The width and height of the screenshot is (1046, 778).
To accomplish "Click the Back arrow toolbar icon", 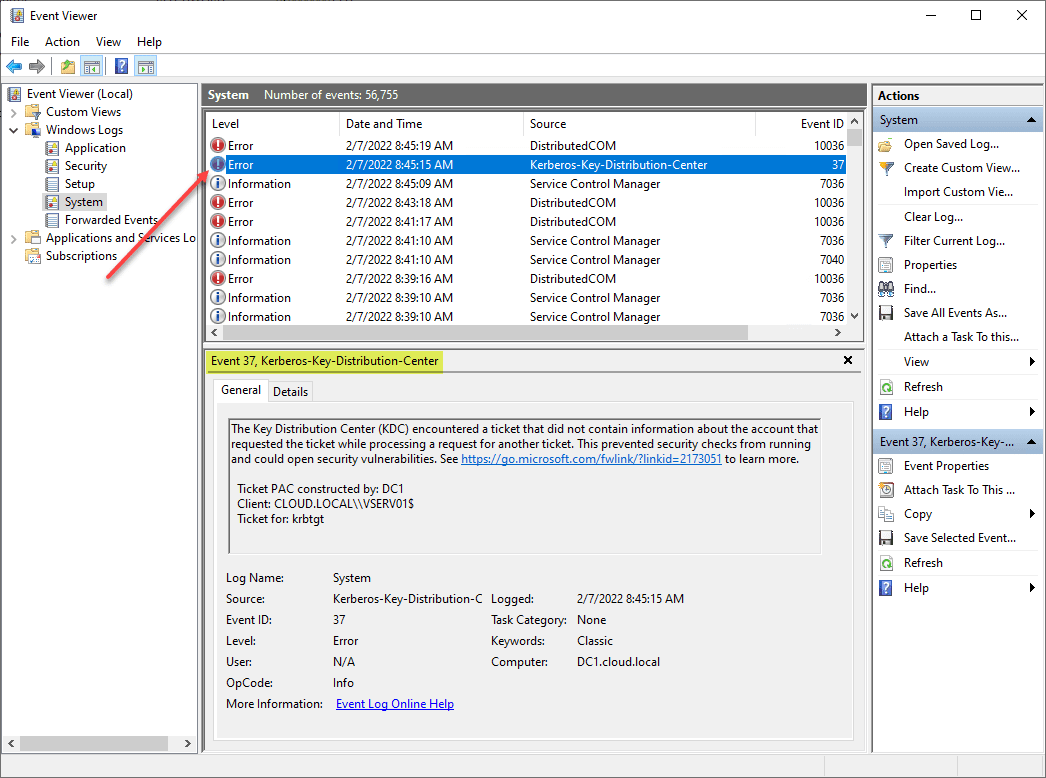I will 14,67.
